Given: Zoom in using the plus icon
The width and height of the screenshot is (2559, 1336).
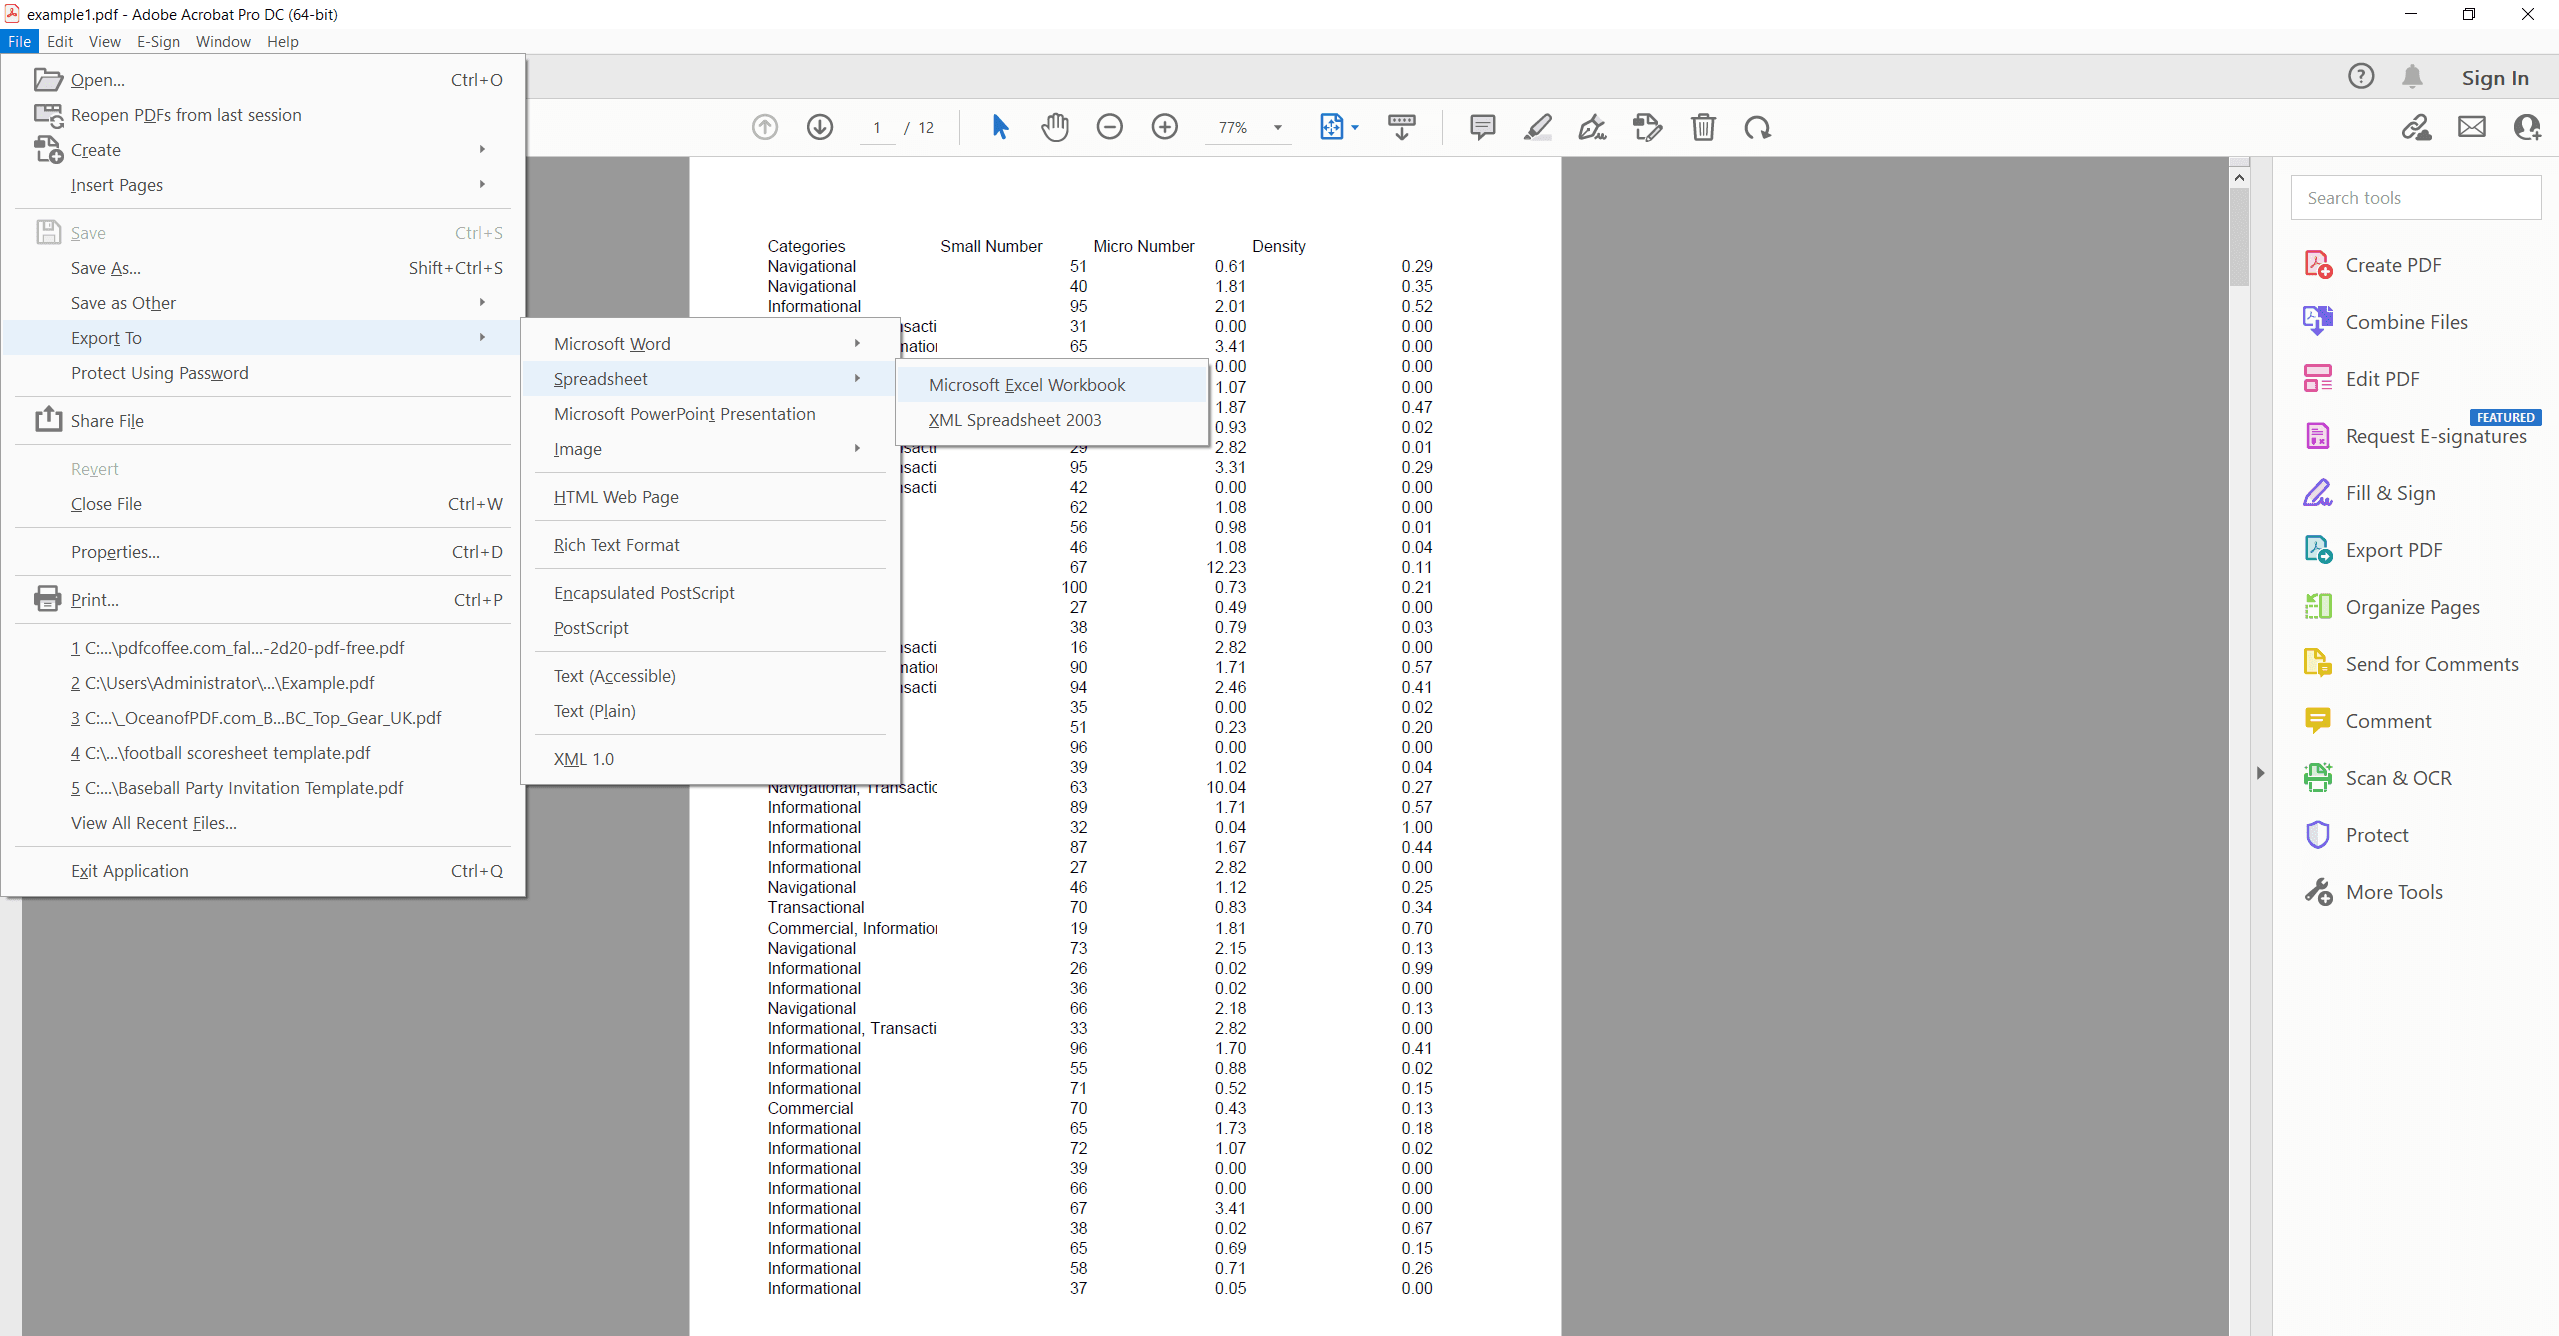Looking at the screenshot, I should click(x=1163, y=127).
